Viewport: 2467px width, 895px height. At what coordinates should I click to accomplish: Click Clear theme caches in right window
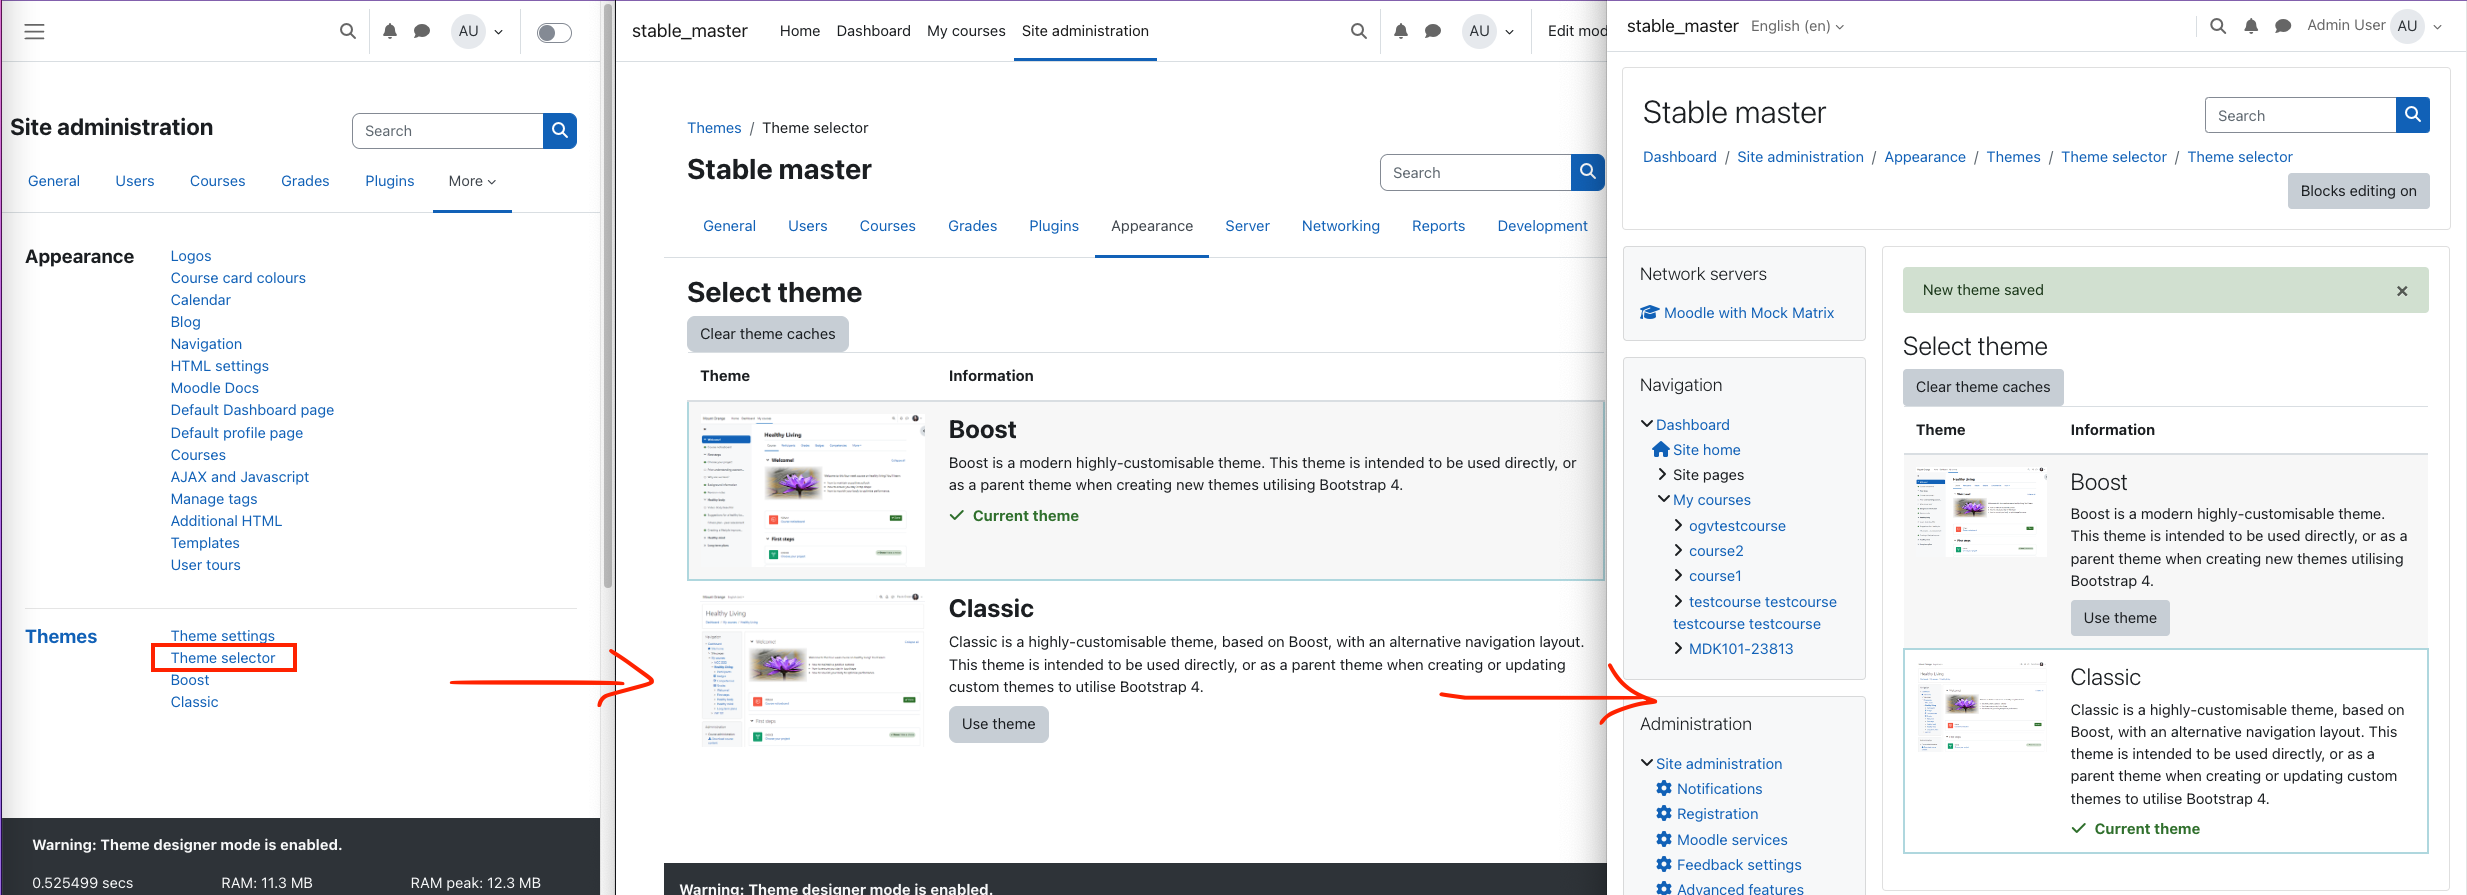[1983, 387]
